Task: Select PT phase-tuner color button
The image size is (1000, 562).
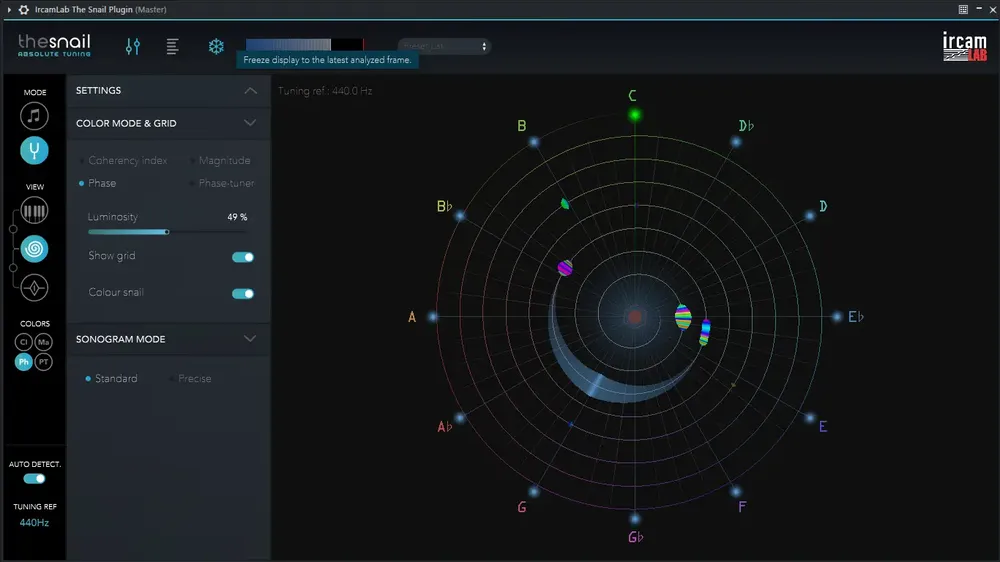Action: coord(43,362)
